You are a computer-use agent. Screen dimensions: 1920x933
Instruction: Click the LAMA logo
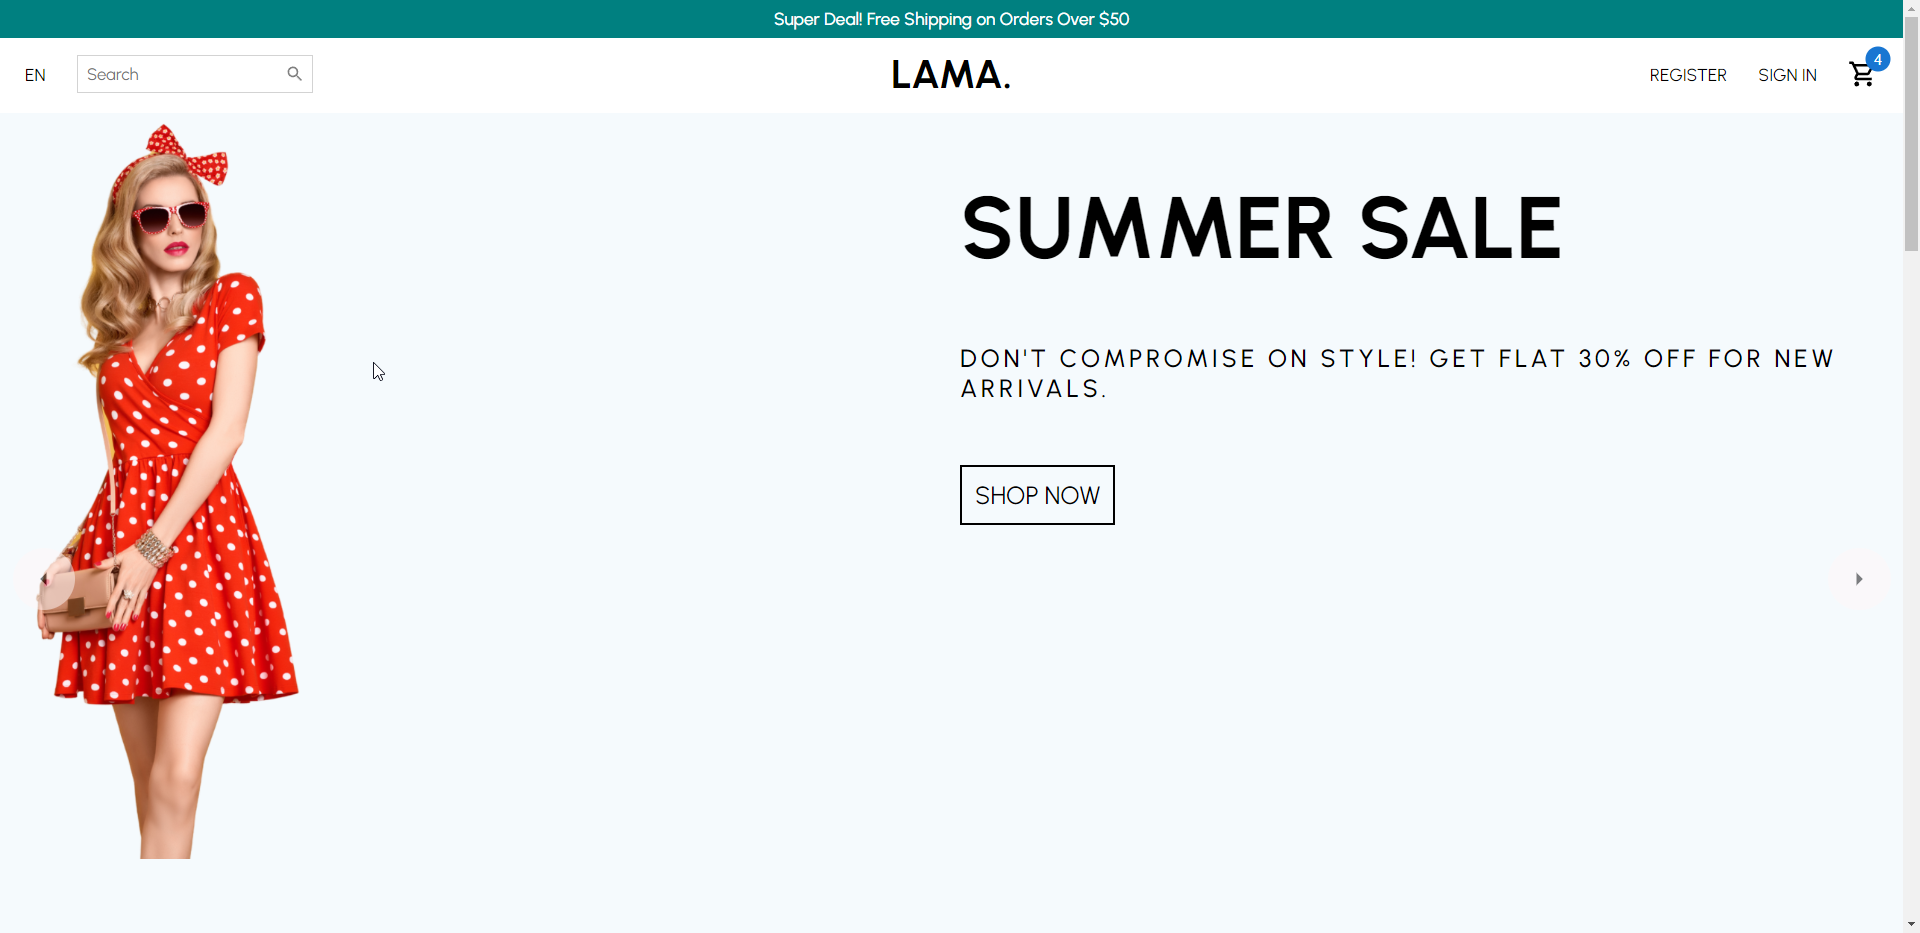(950, 75)
